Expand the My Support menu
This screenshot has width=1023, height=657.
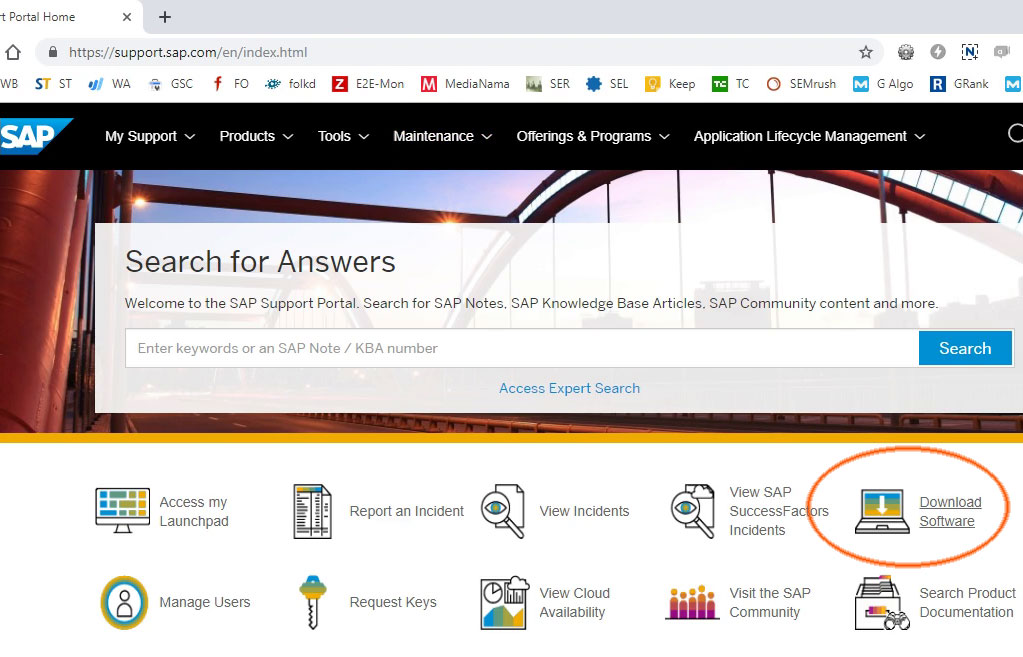click(x=150, y=136)
